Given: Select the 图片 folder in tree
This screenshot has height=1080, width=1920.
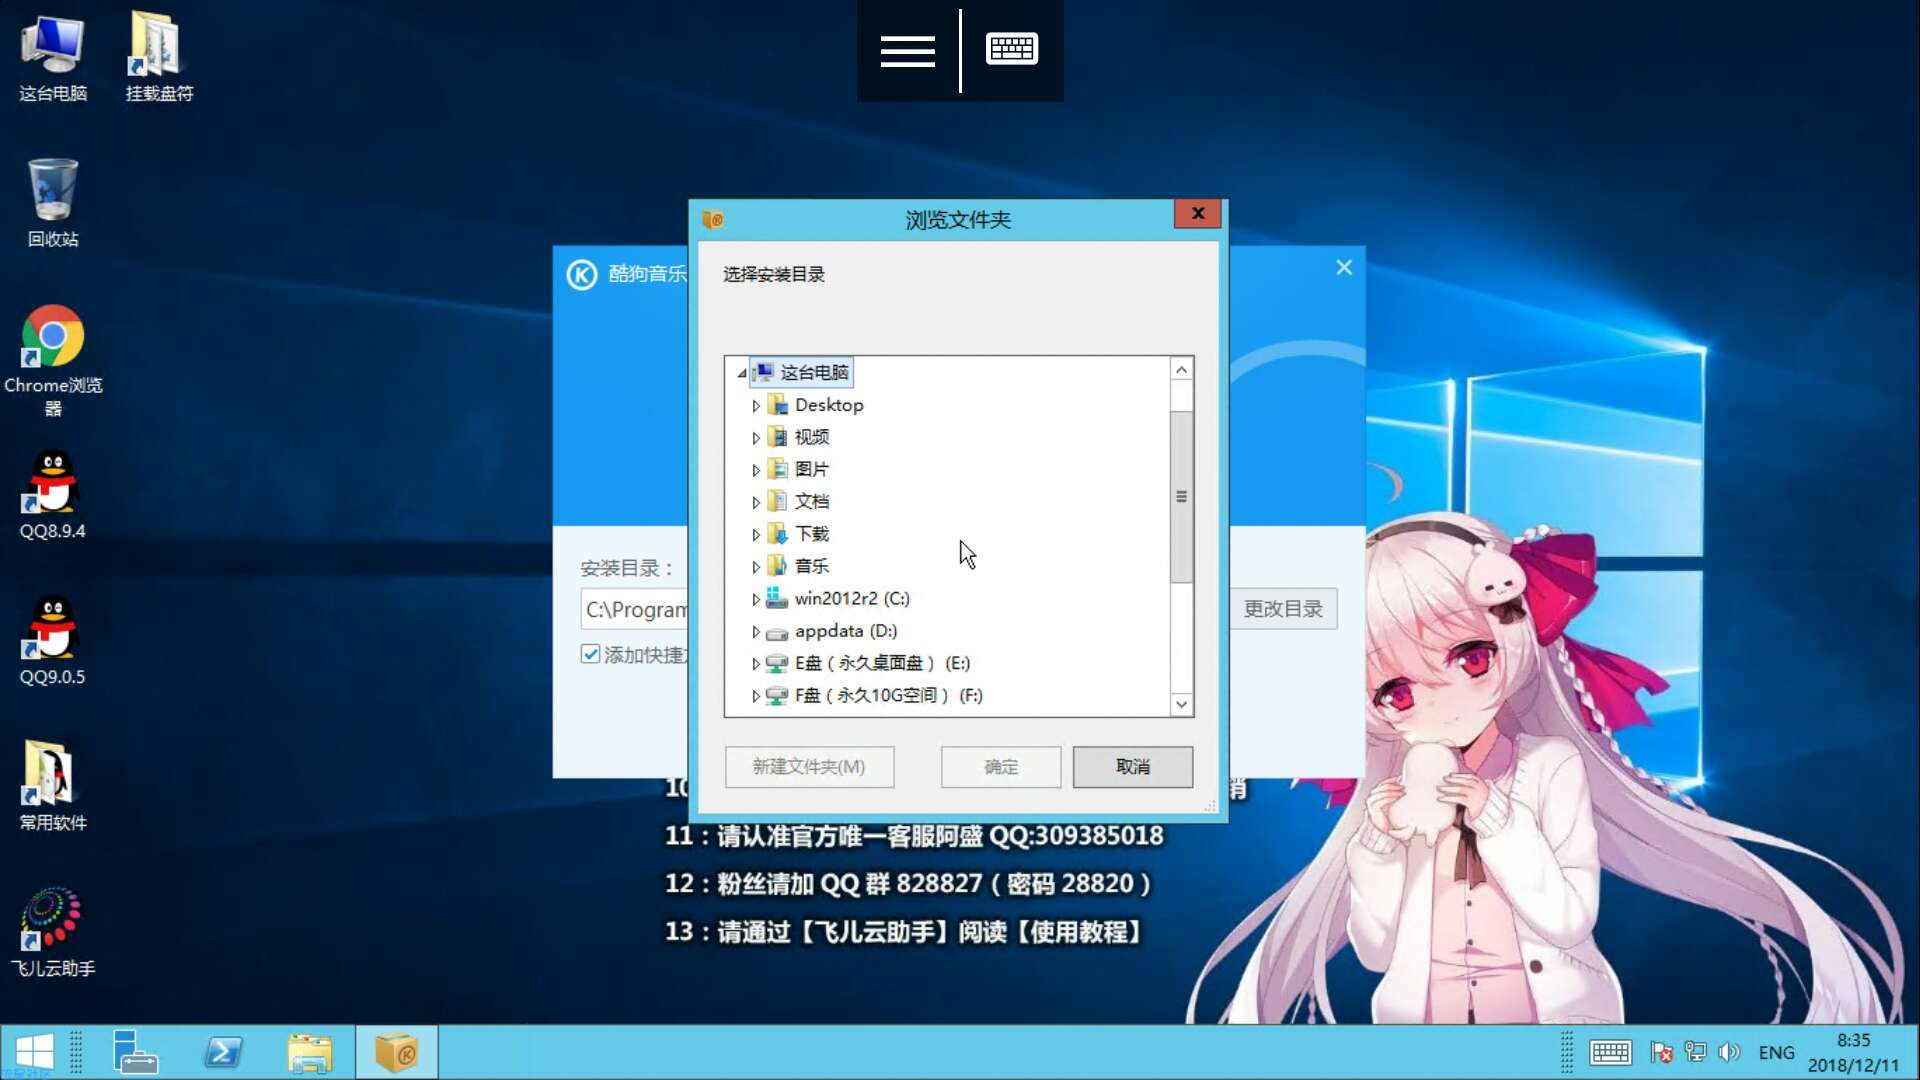Looking at the screenshot, I should click(x=798, y=469).
